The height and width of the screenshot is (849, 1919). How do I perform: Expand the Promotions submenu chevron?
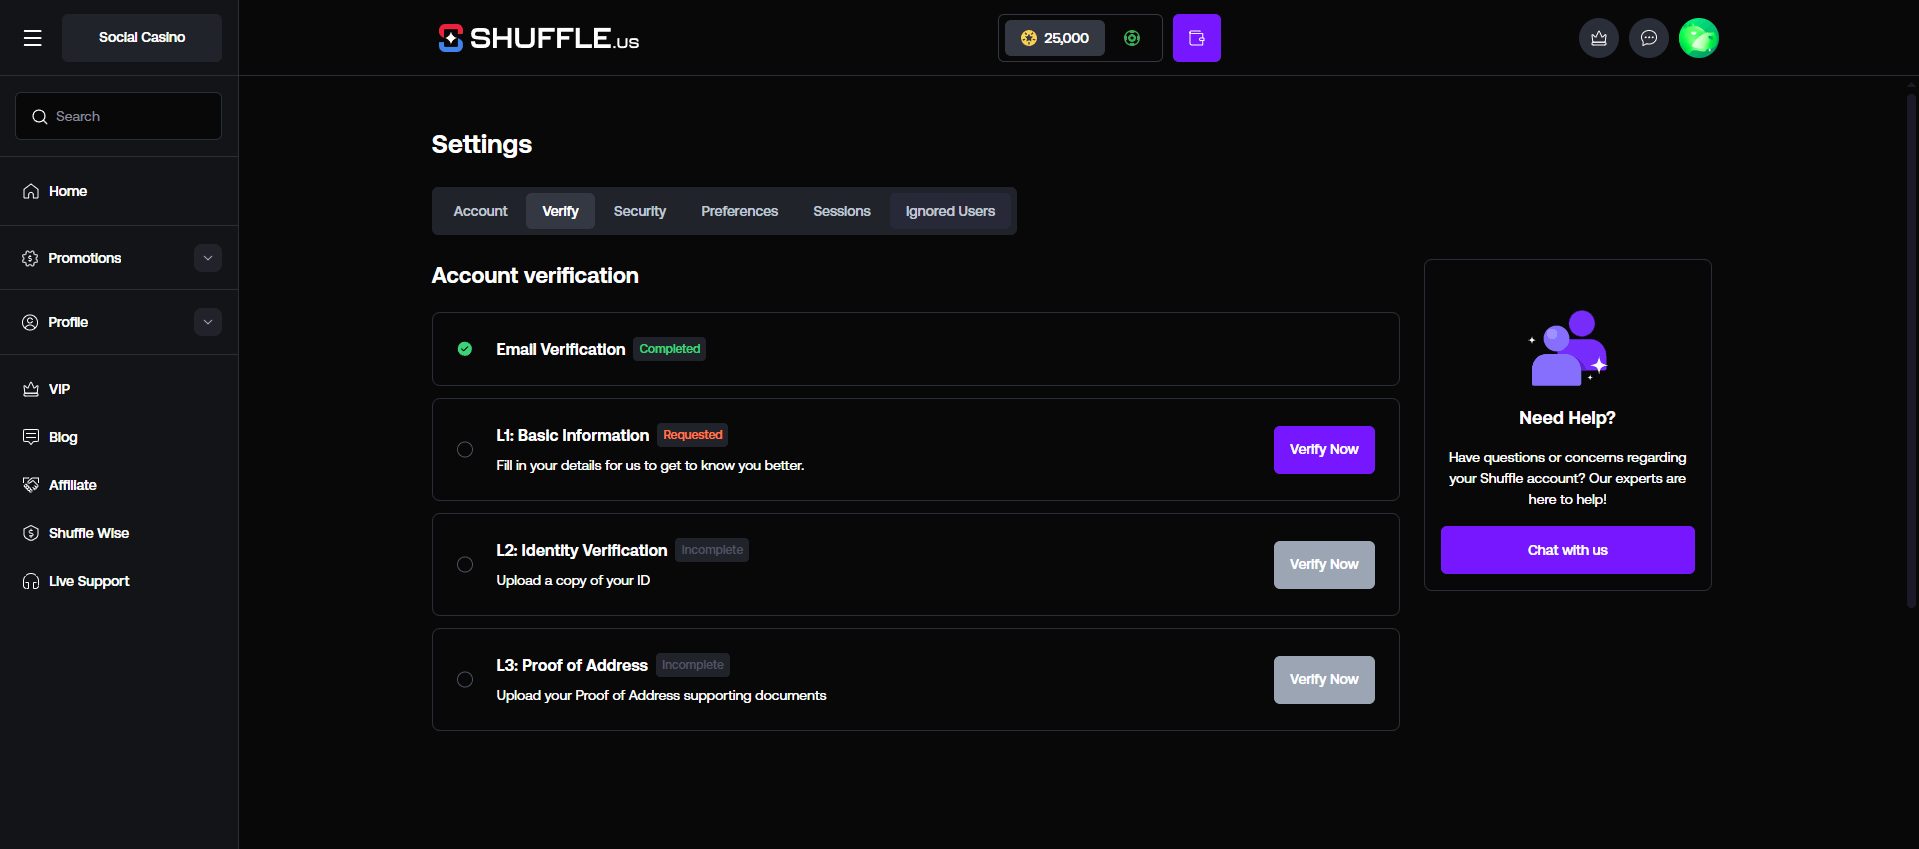pyautogui.click(x=208, y=258)
